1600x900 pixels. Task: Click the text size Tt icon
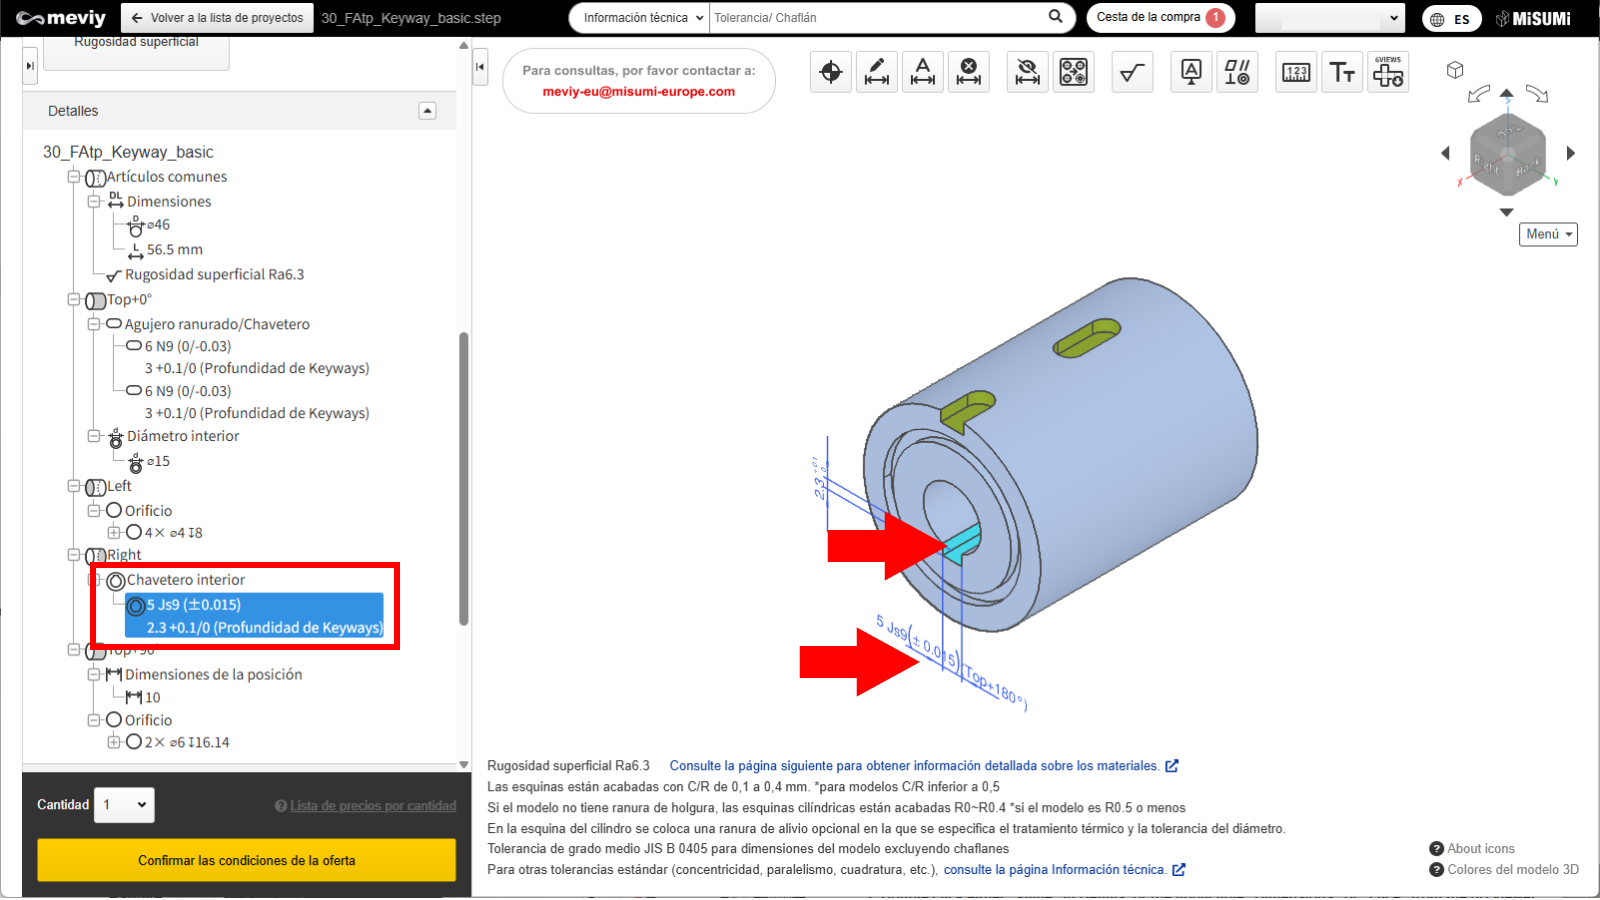click(x=1342, y=72)
